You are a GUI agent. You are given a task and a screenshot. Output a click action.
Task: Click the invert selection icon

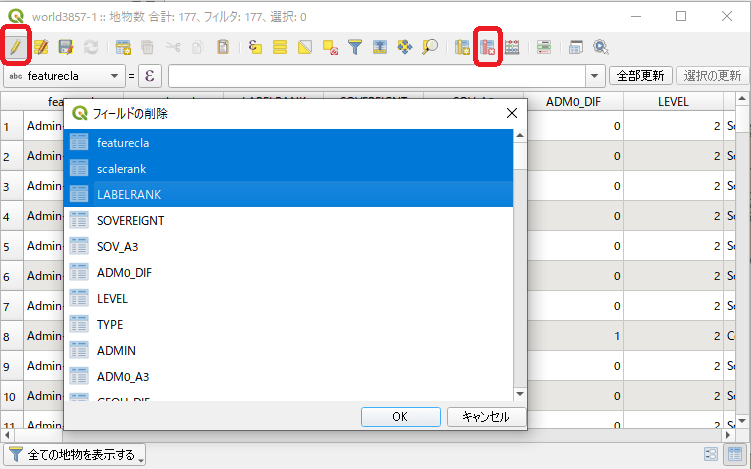305,47
